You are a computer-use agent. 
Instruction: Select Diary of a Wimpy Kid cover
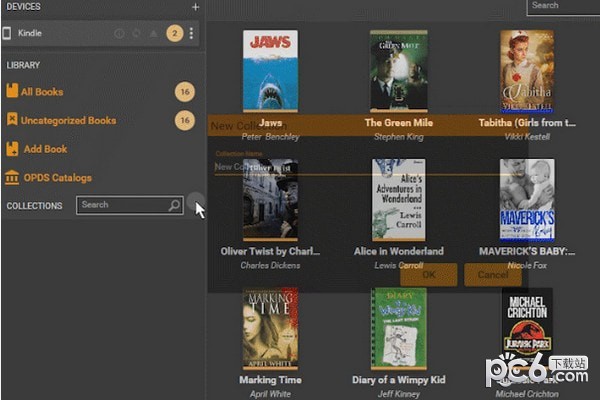[x=399, y=328]
